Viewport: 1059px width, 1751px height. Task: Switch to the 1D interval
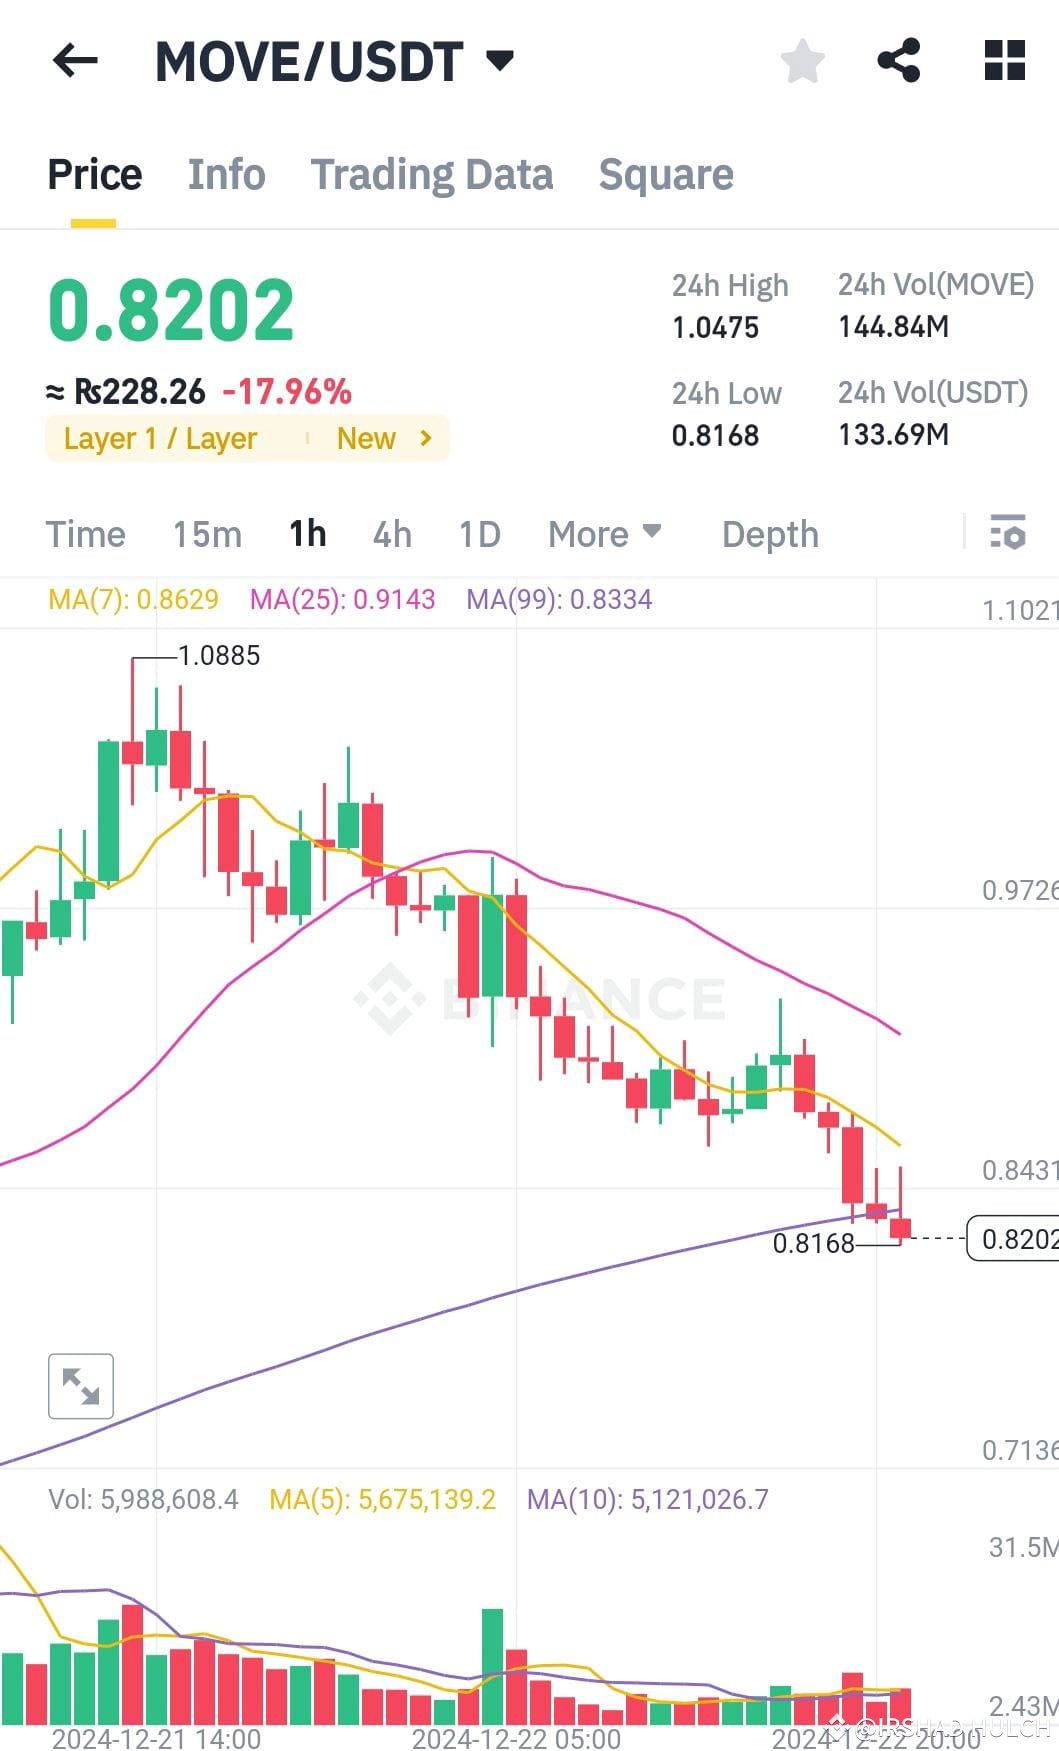coord(478,534)
